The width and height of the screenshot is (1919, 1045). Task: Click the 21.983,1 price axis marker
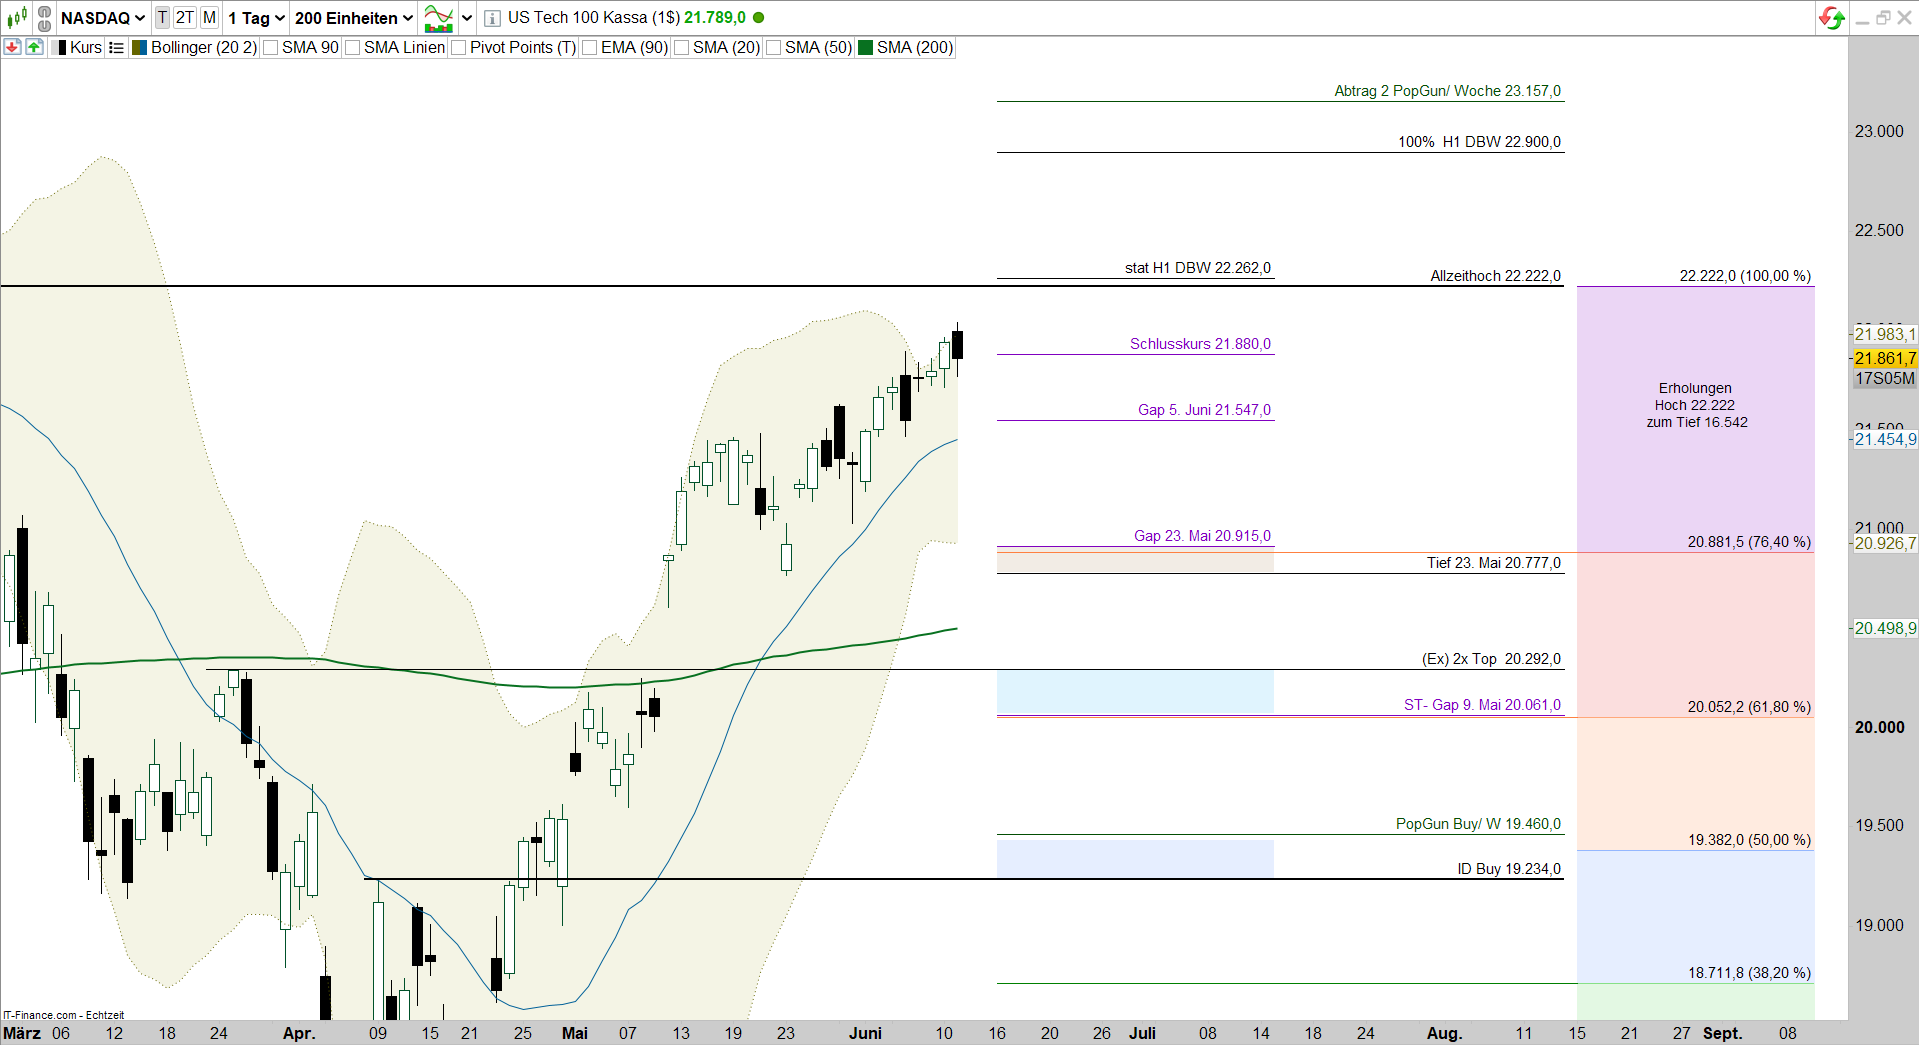1885,334
